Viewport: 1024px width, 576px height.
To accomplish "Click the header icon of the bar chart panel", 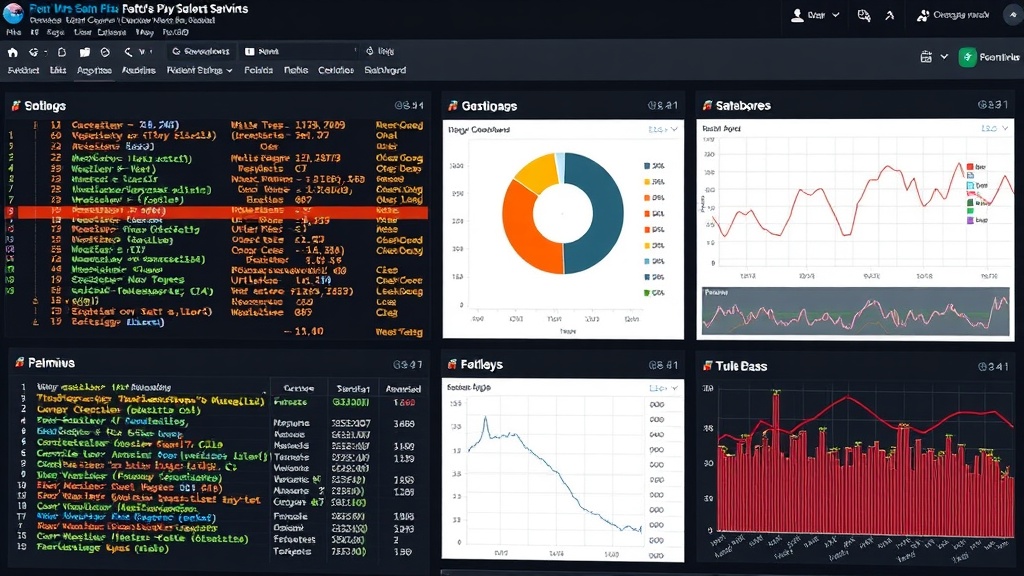I will click(x=706, y=366).
